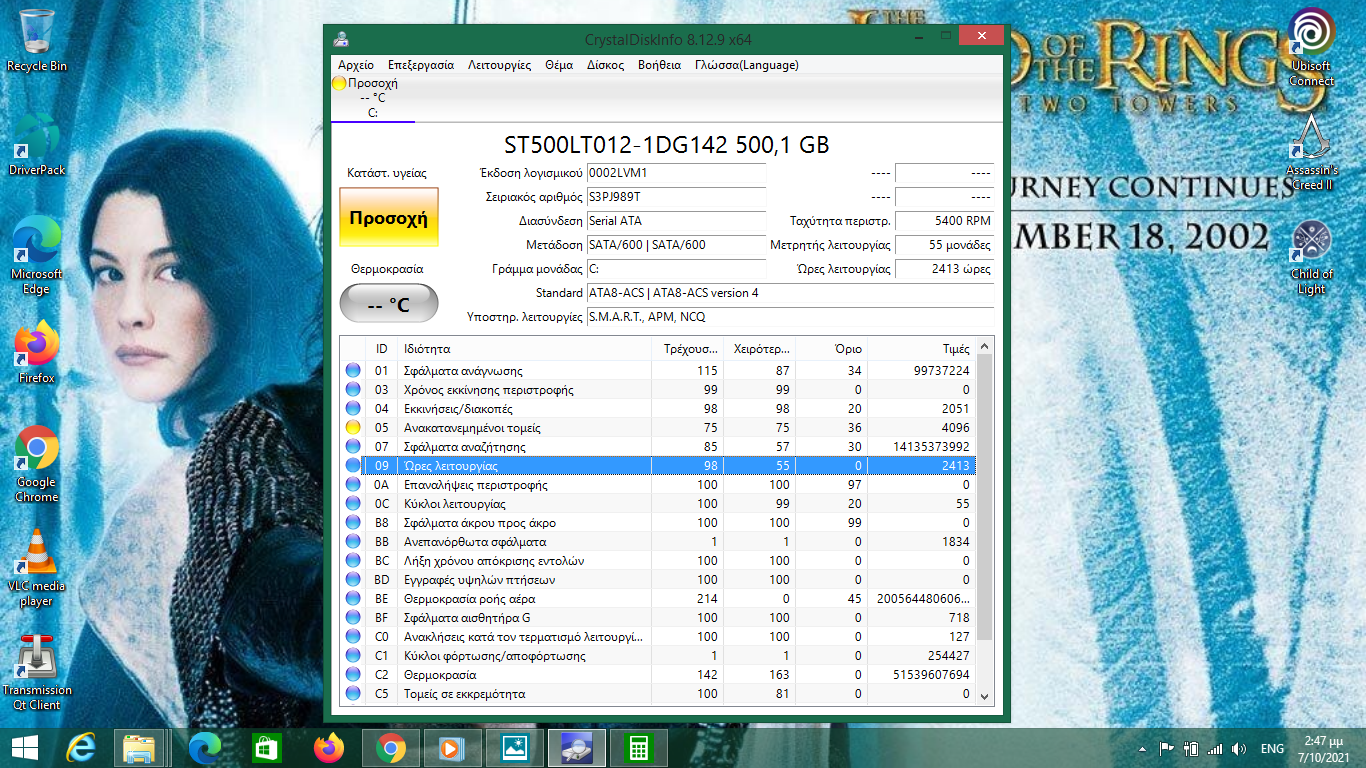1366x768 pixels.
Task: Click the yellow status icon for attribute 05
Action: point(352,427)
